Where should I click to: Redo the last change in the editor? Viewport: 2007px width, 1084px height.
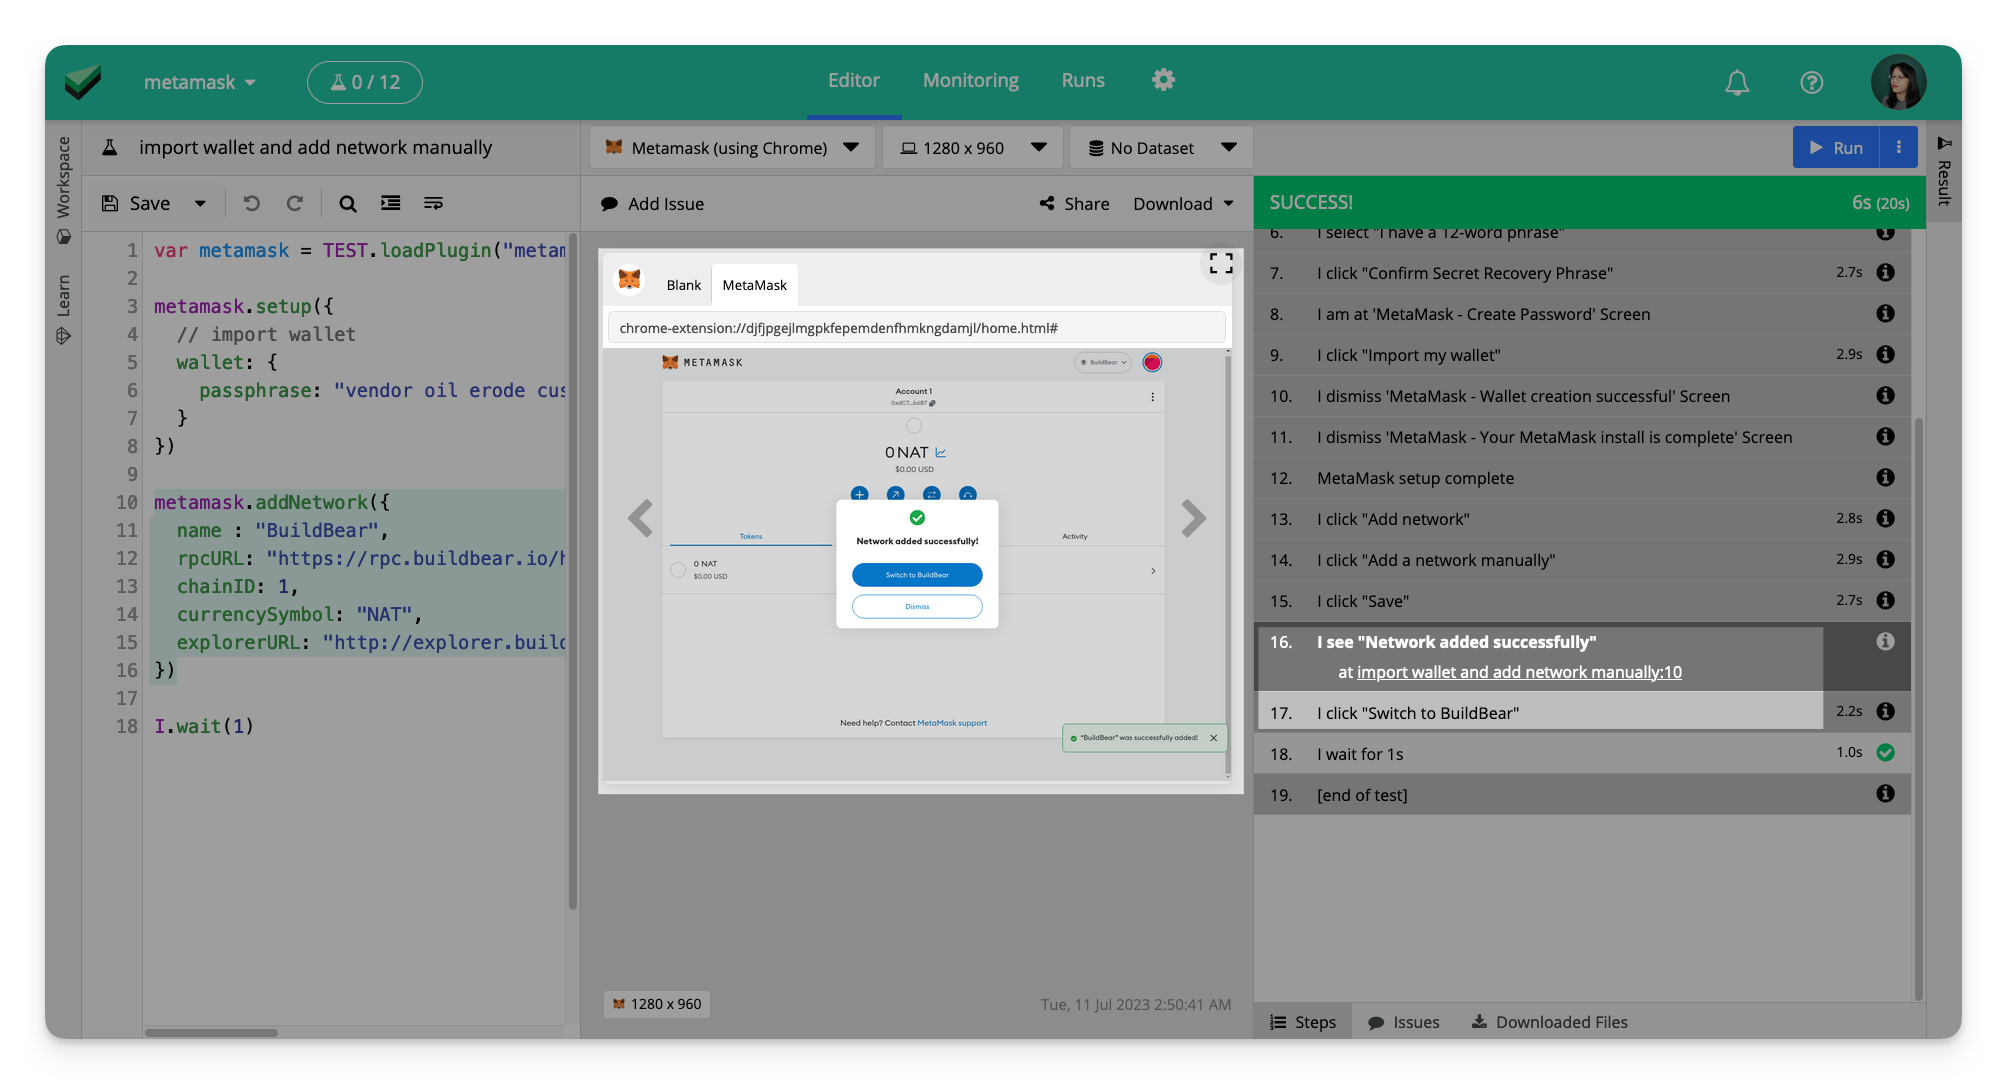coord(295,203)
